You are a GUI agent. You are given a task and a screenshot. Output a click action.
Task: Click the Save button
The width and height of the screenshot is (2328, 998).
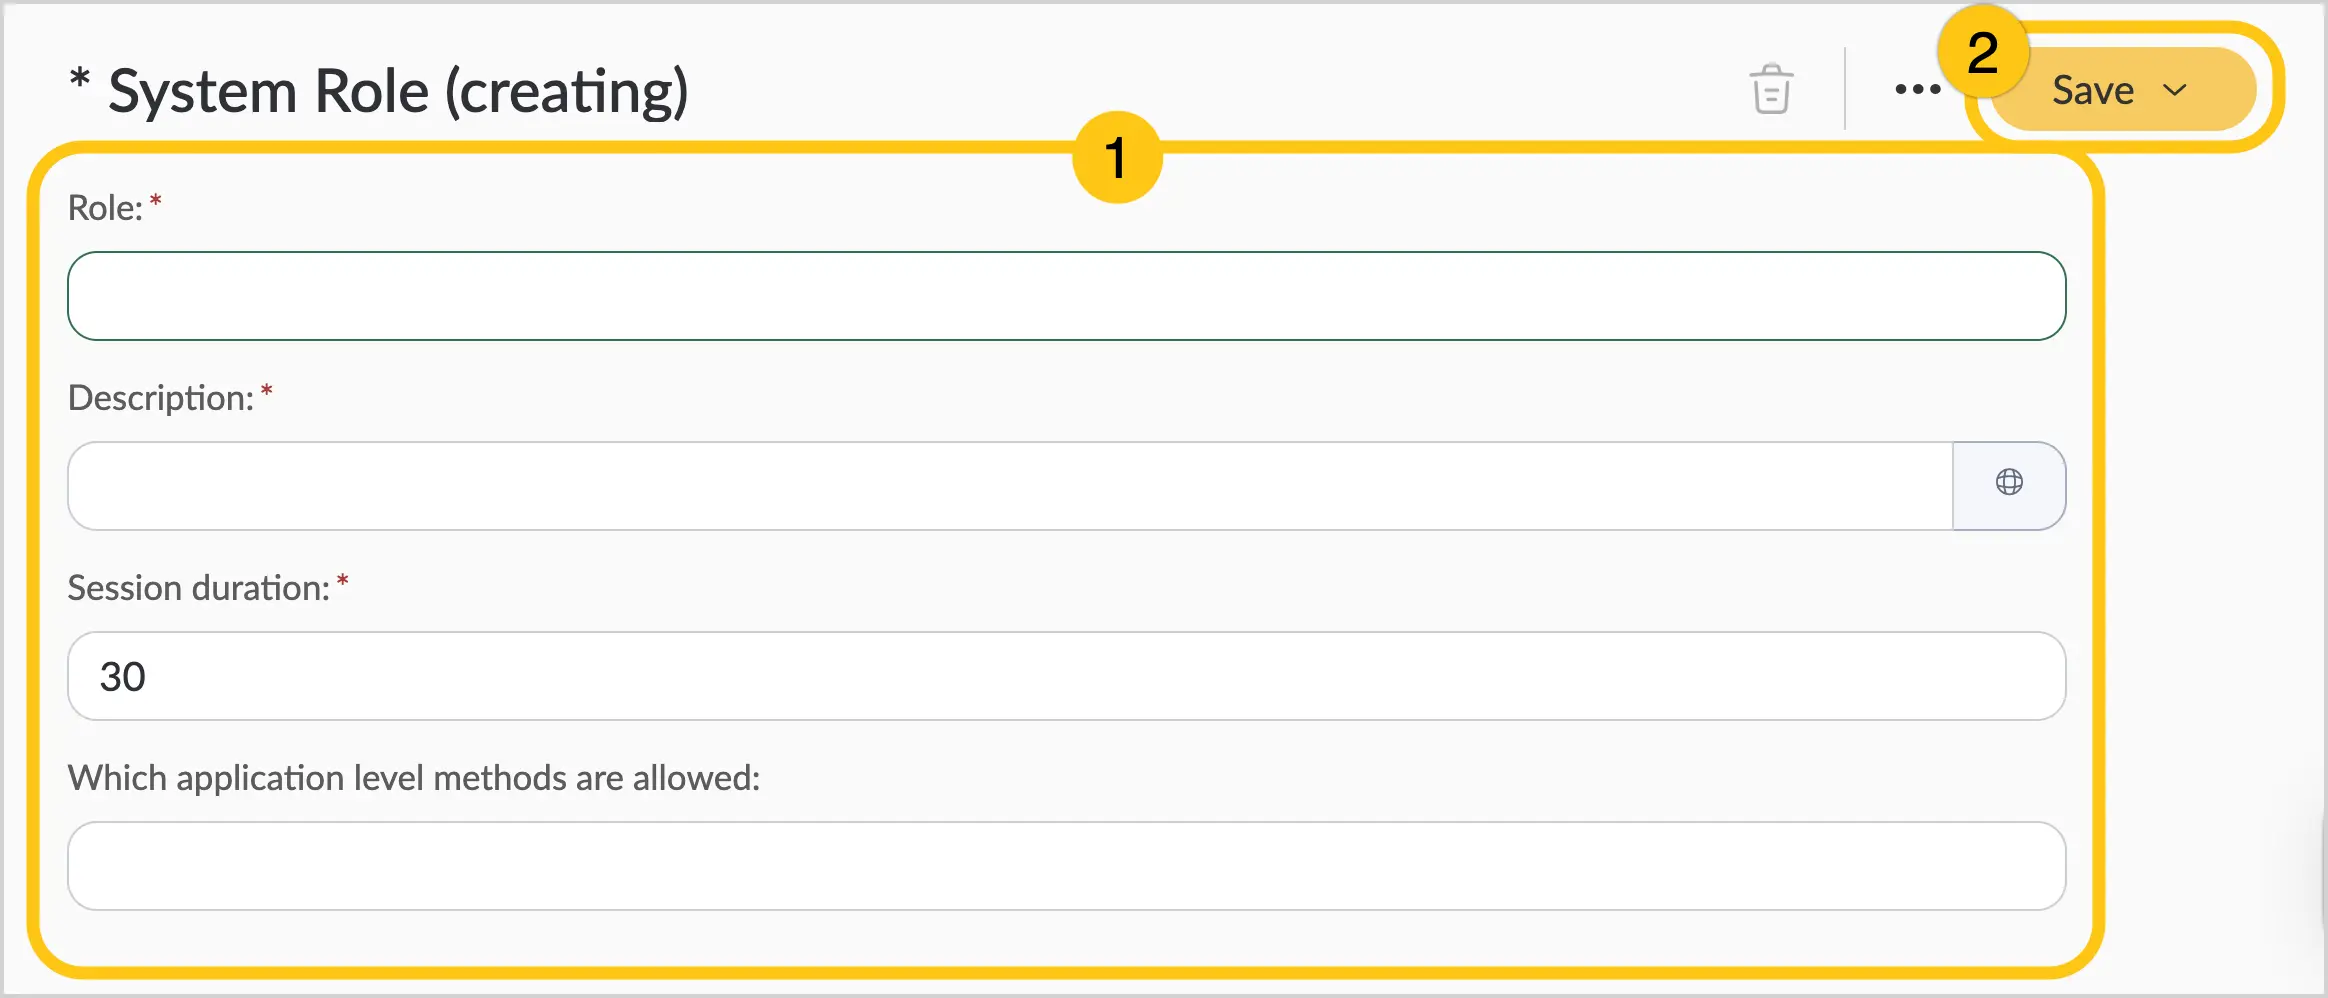(2121, 90)
